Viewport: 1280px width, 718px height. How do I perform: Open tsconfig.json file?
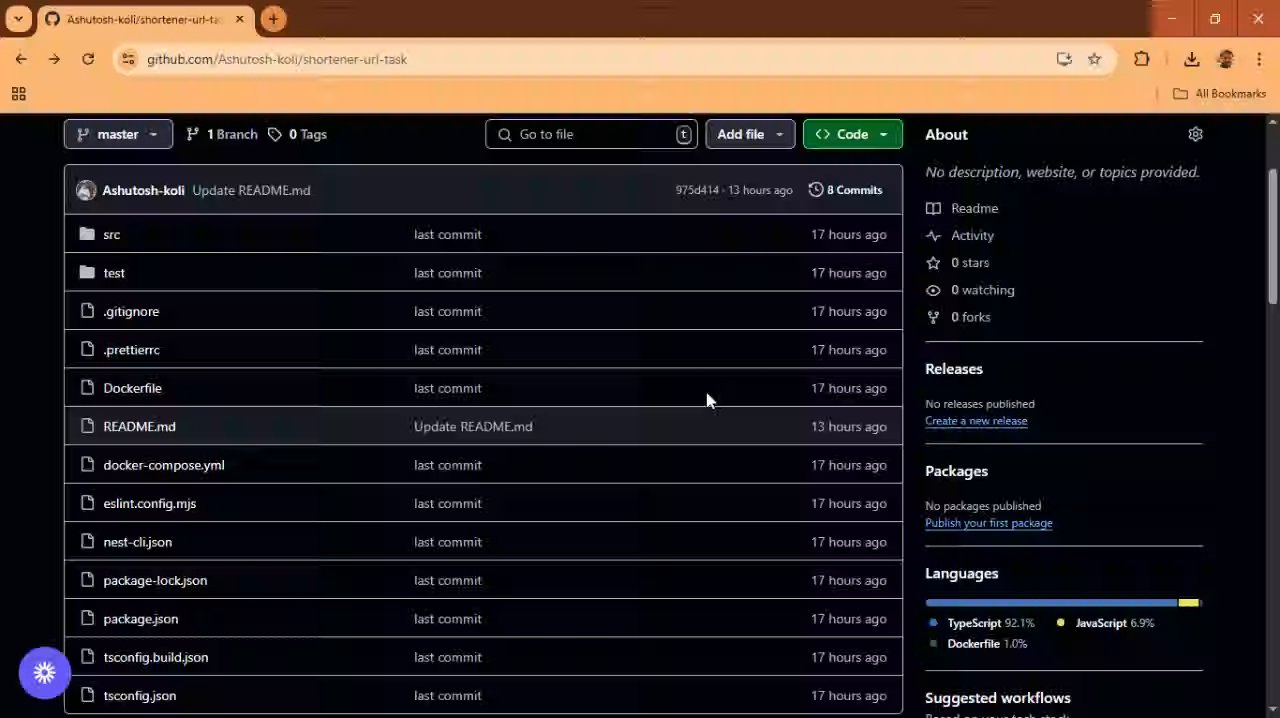(139, 696)
